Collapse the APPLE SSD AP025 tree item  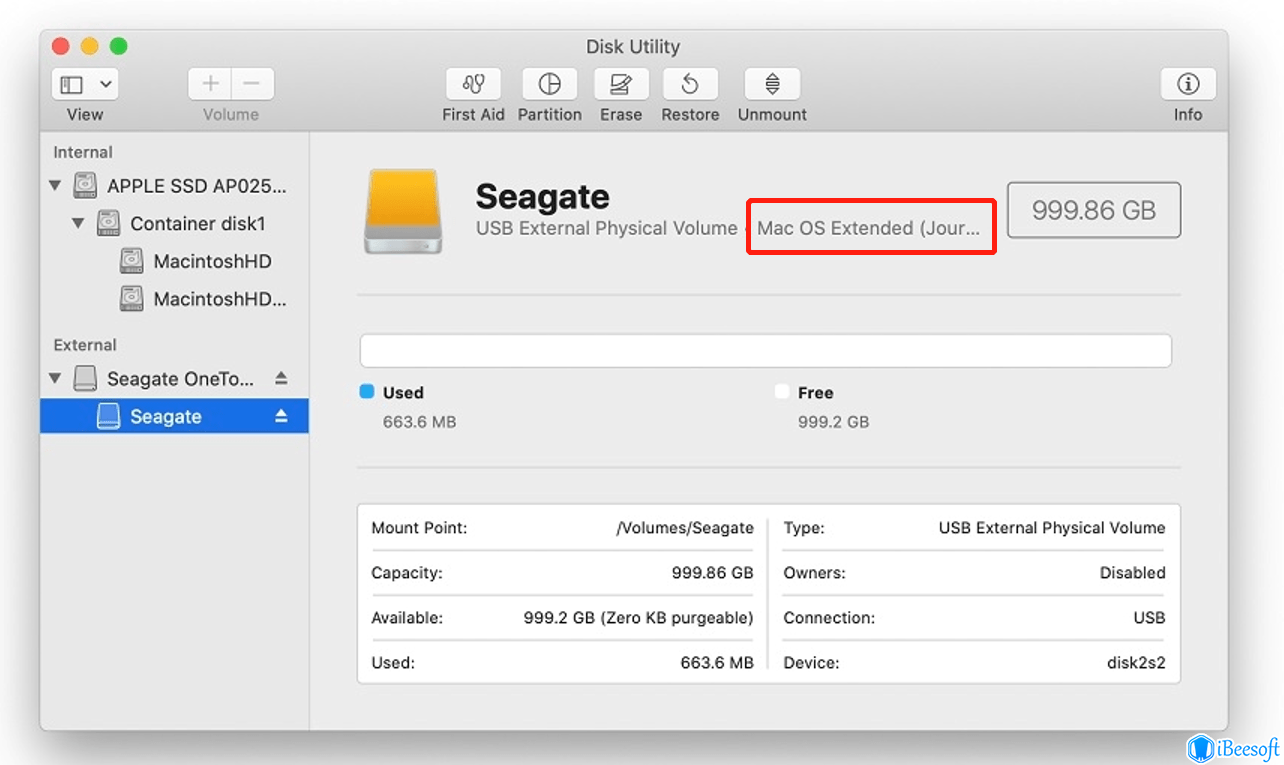point(55,185)
